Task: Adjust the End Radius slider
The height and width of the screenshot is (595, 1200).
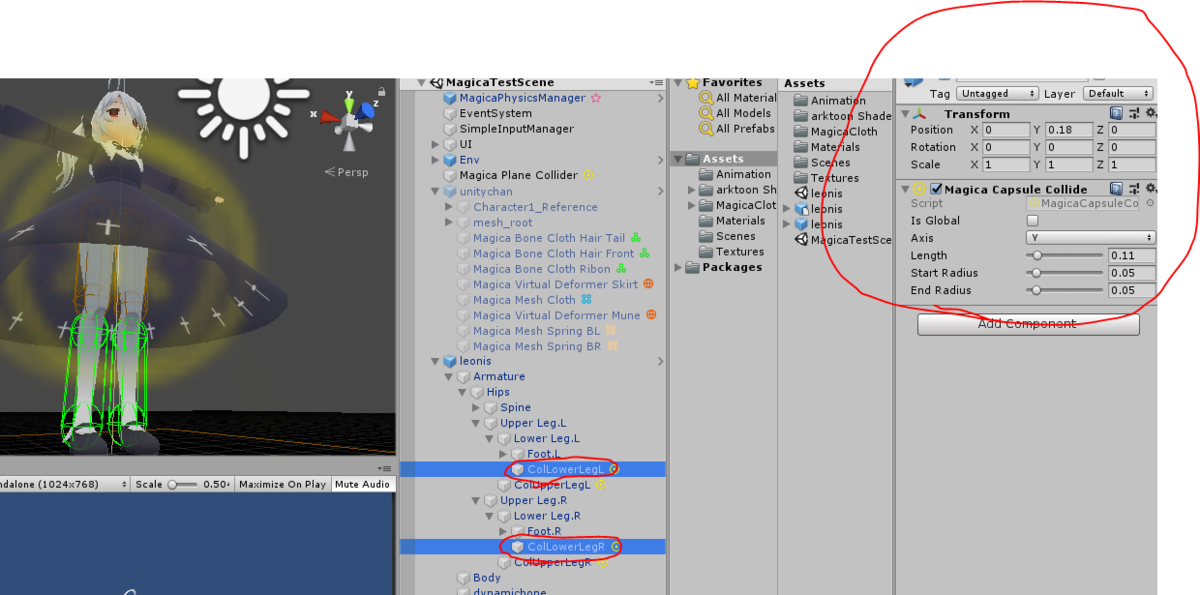Action: (1065, 290)
